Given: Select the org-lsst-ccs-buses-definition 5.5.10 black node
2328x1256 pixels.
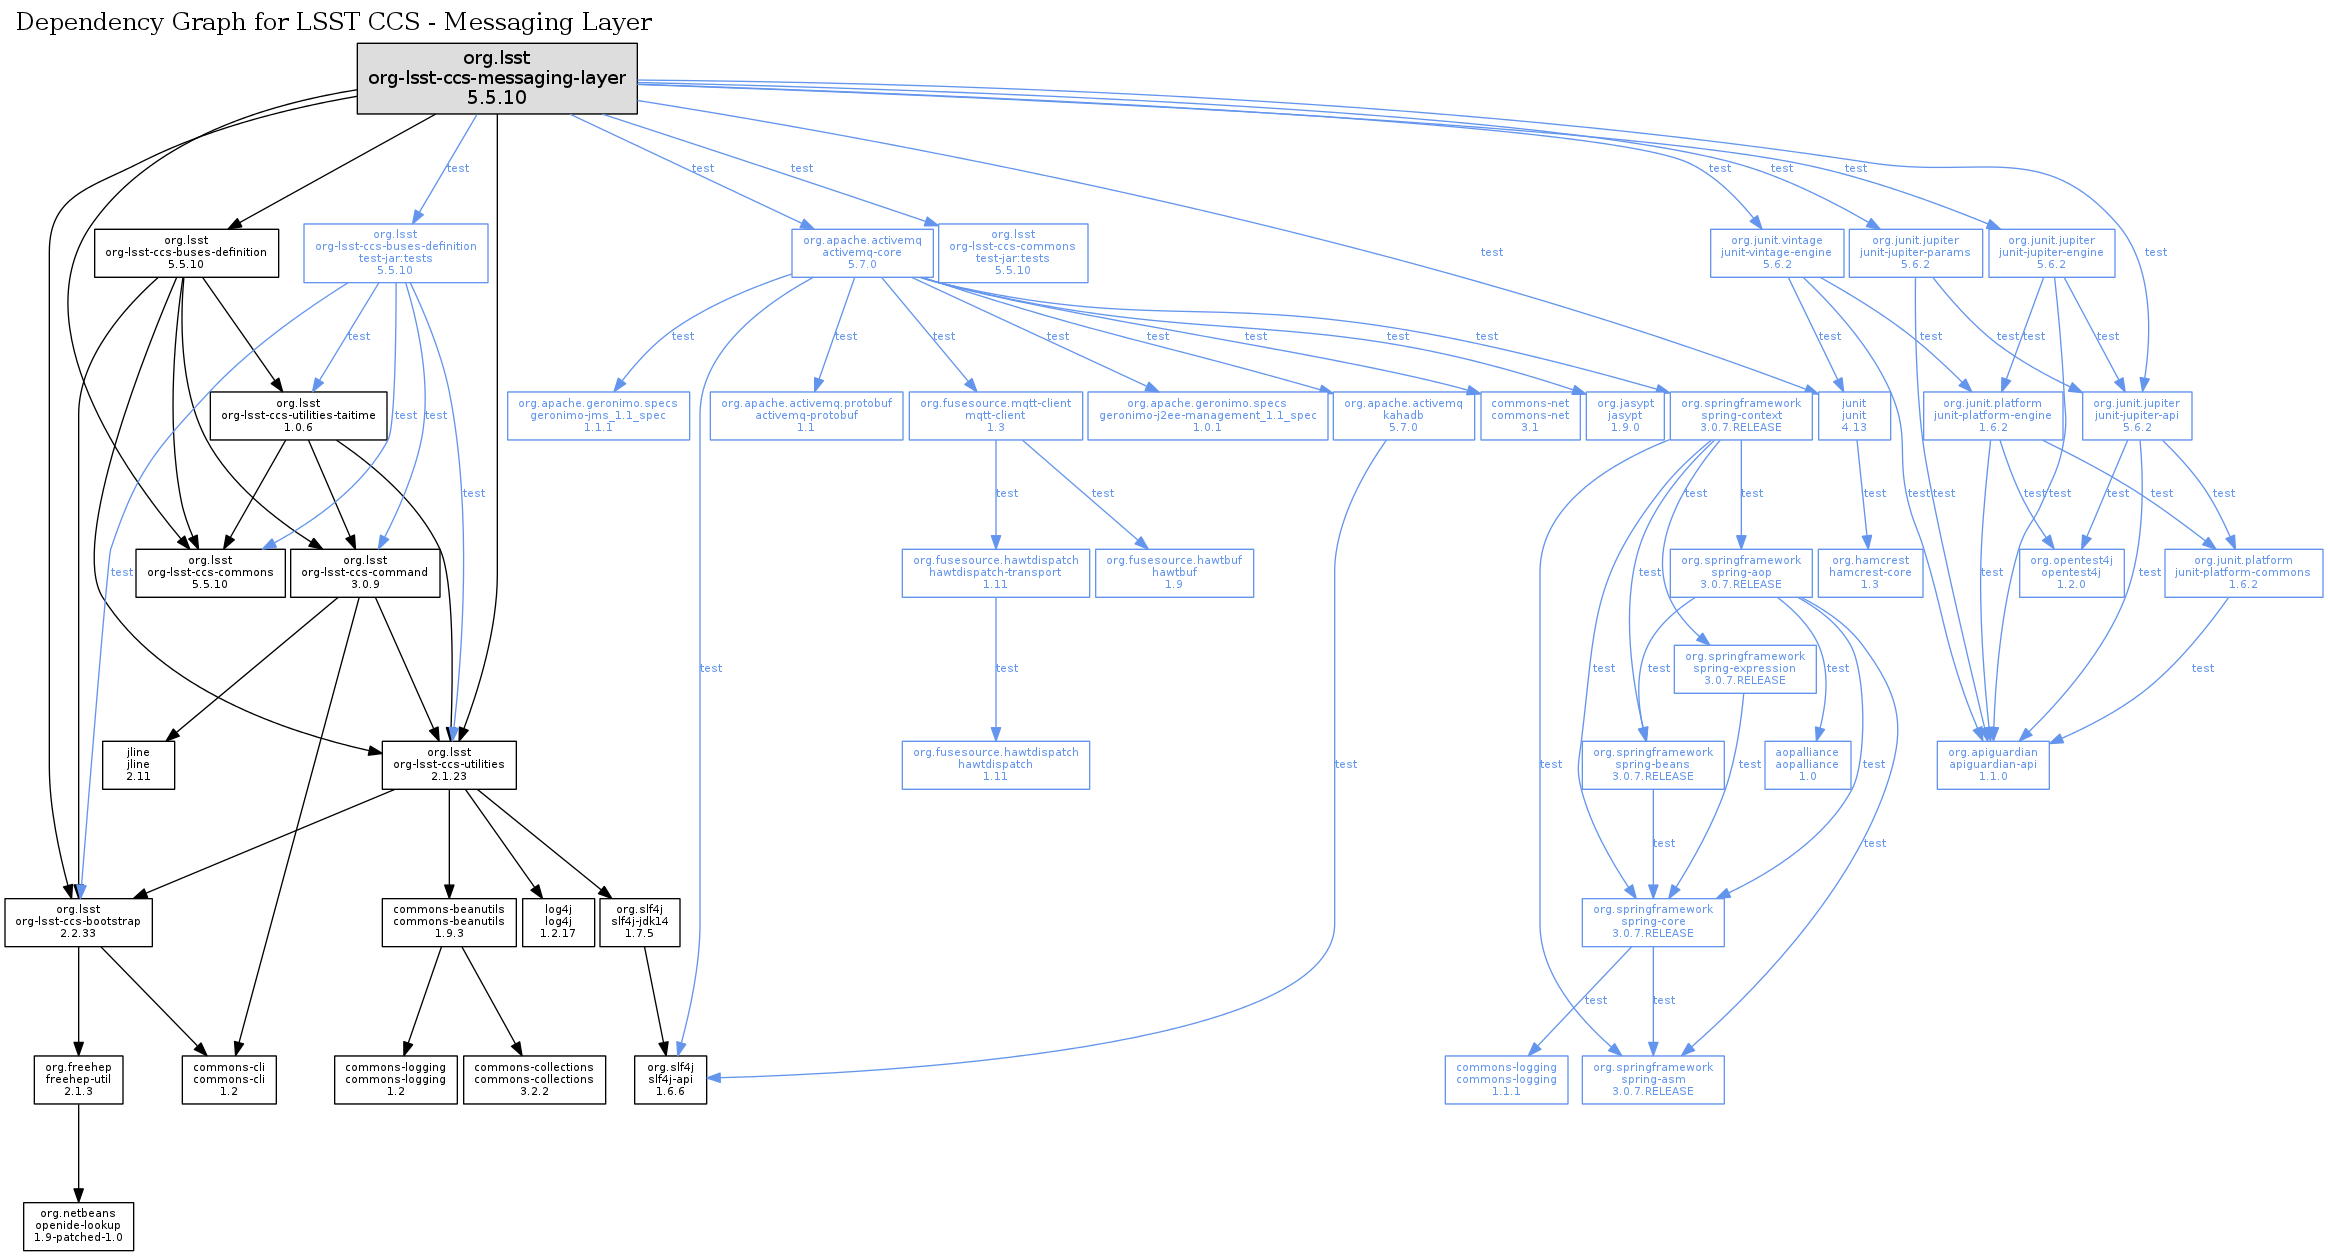Looking at the screenshot, I should (186, 253).
